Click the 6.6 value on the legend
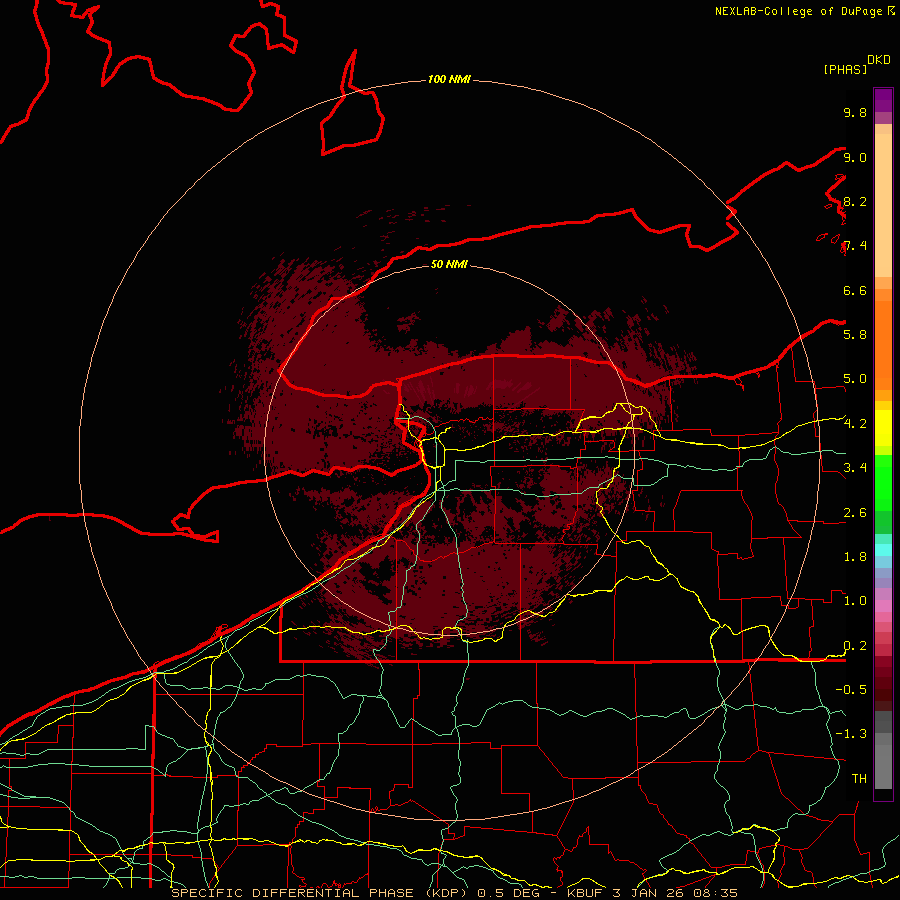Image resolution: width=900 pixels, height=900 pixels. pos(855,290)
